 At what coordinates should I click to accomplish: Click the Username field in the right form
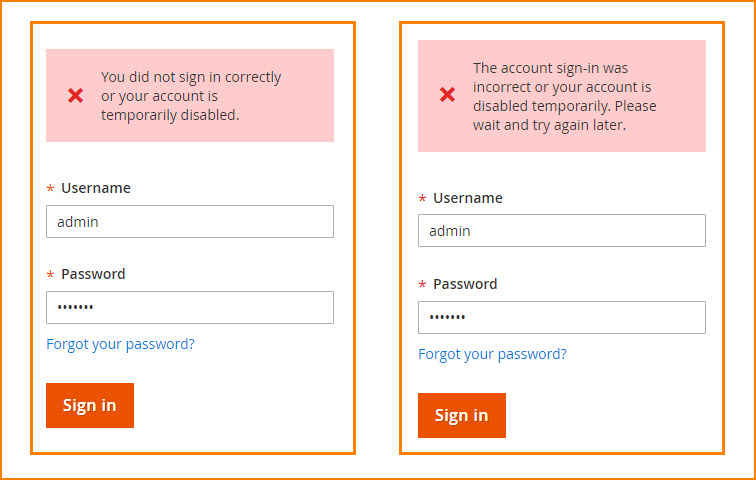point(561,231)
